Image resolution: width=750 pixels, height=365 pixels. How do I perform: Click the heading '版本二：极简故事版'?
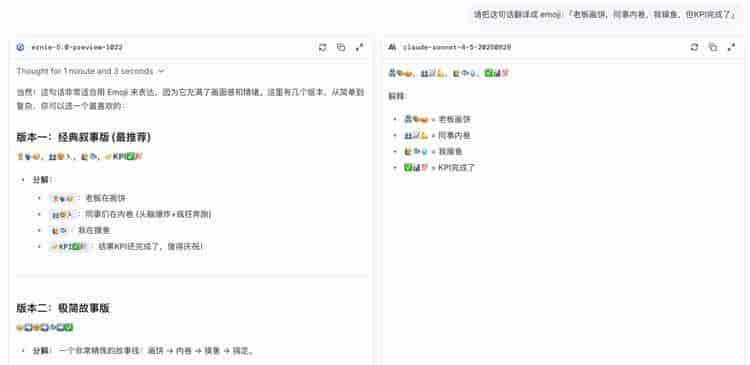pyautogui.click(x=63, y=308)
